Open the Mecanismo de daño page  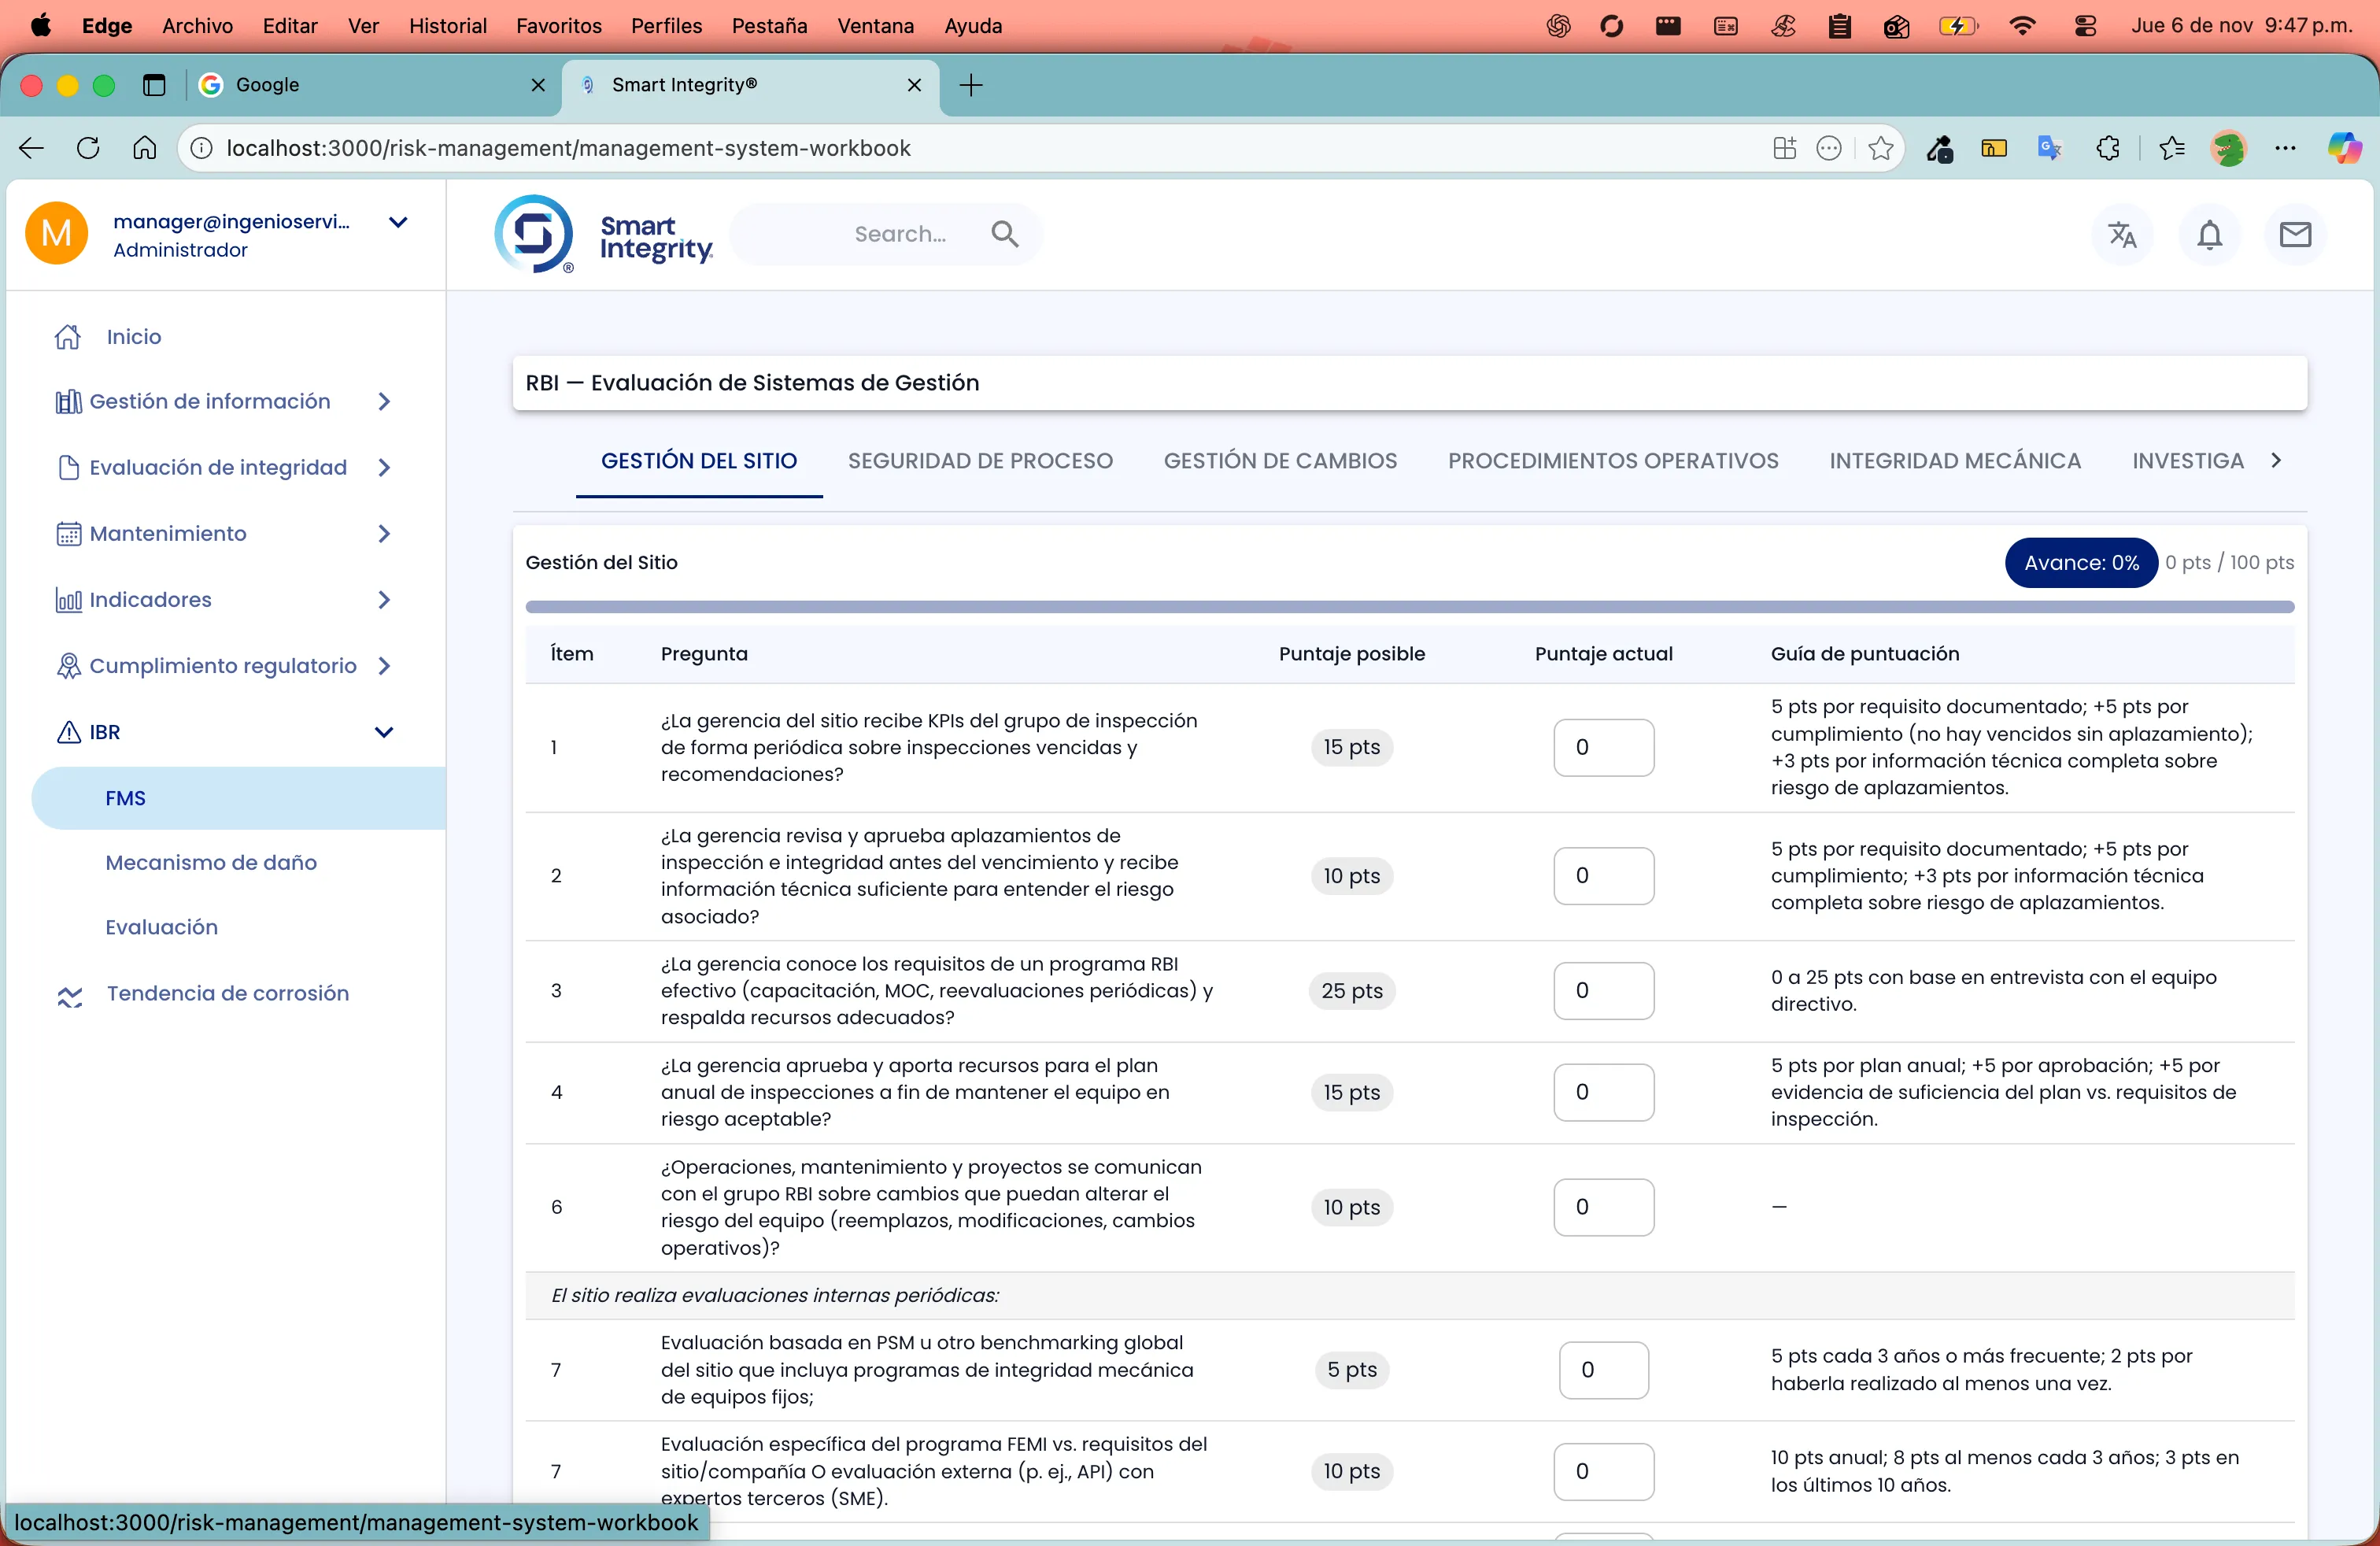coord(211,861)
